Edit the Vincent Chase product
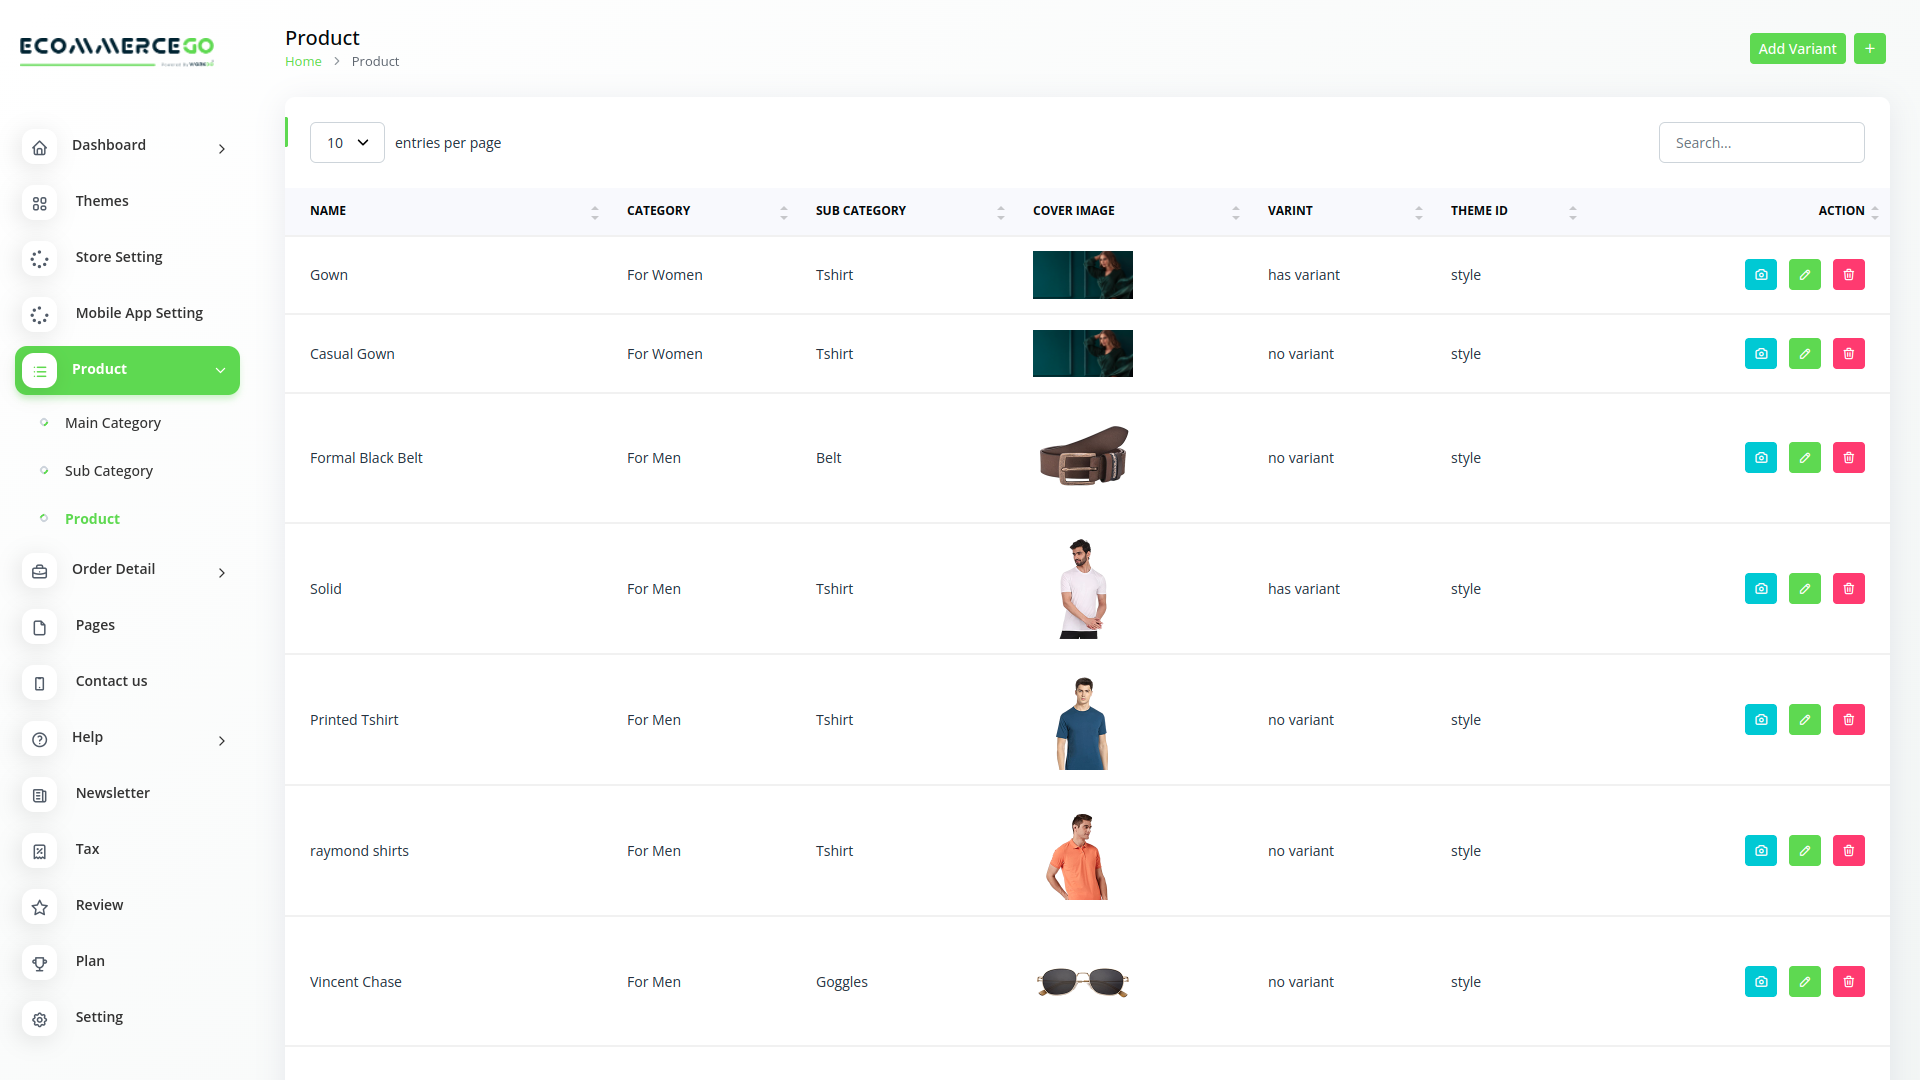 pyautogui.click(x=1804, y=982)
